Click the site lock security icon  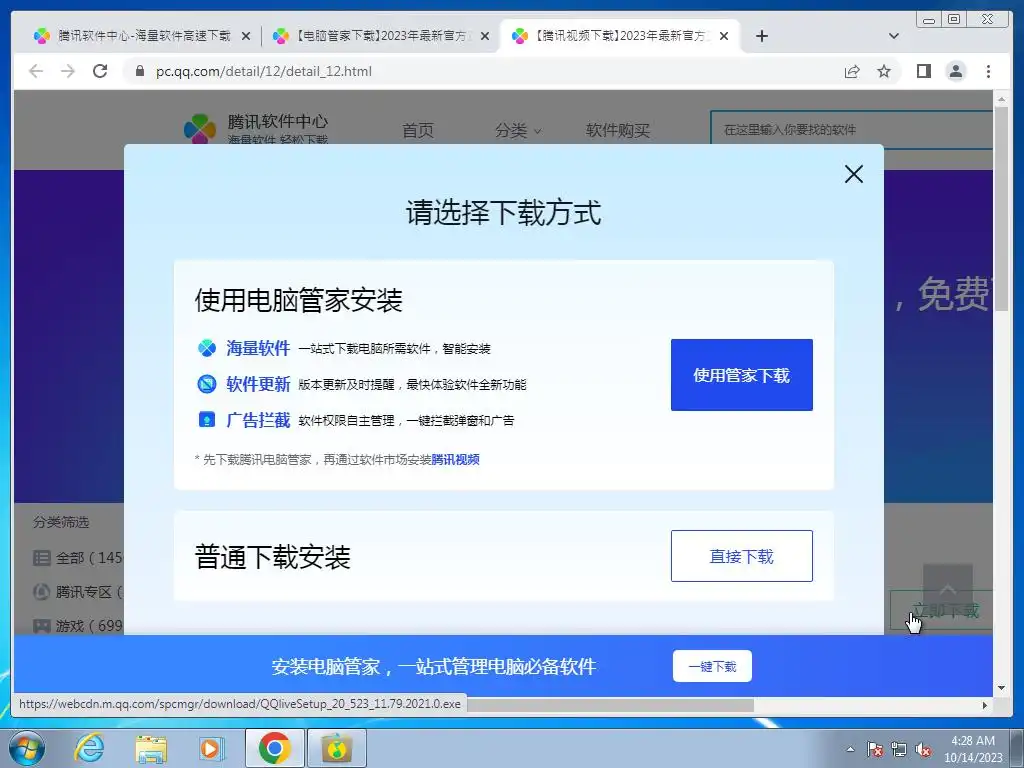(x=140, y=71)
